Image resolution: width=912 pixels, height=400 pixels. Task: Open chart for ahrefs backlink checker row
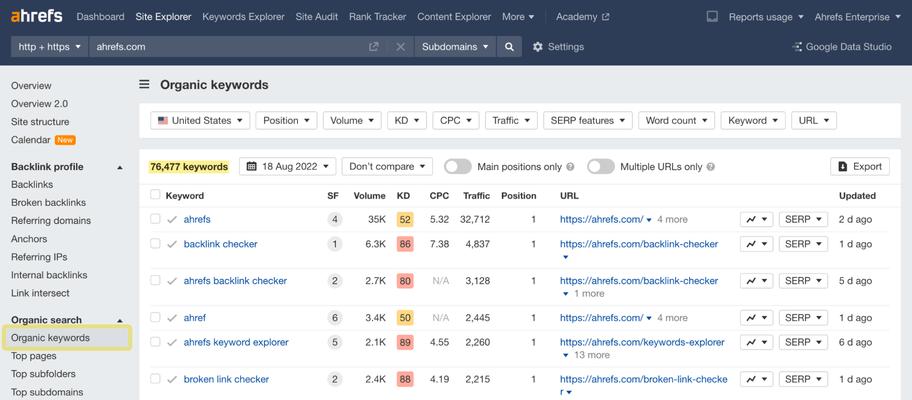pyautogui.click(x=756, y=281)
